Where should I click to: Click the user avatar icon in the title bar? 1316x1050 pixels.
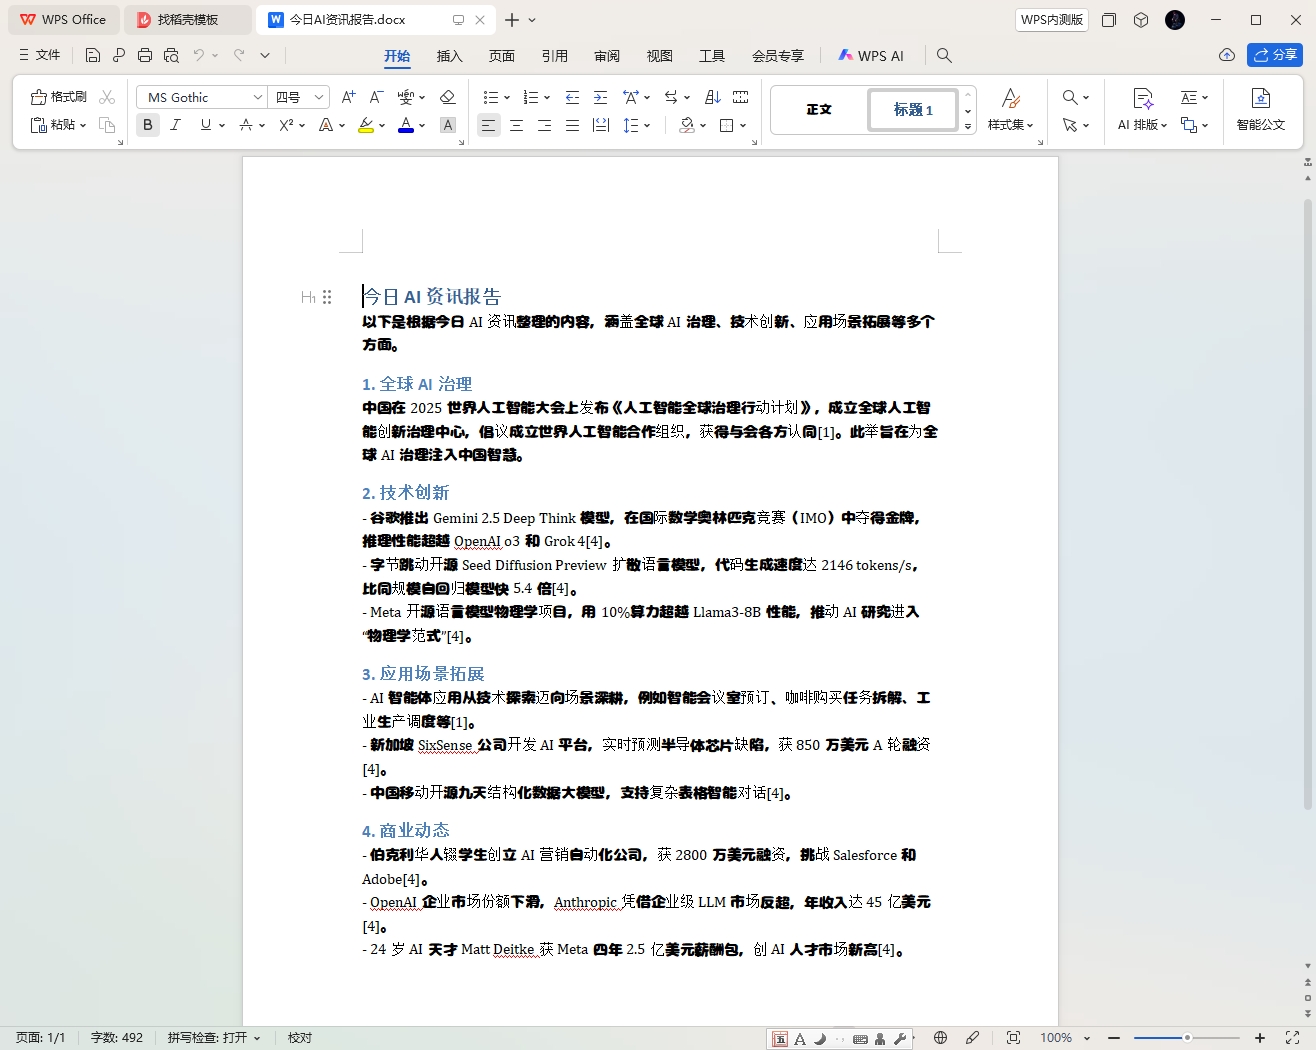click(1175, 20)
